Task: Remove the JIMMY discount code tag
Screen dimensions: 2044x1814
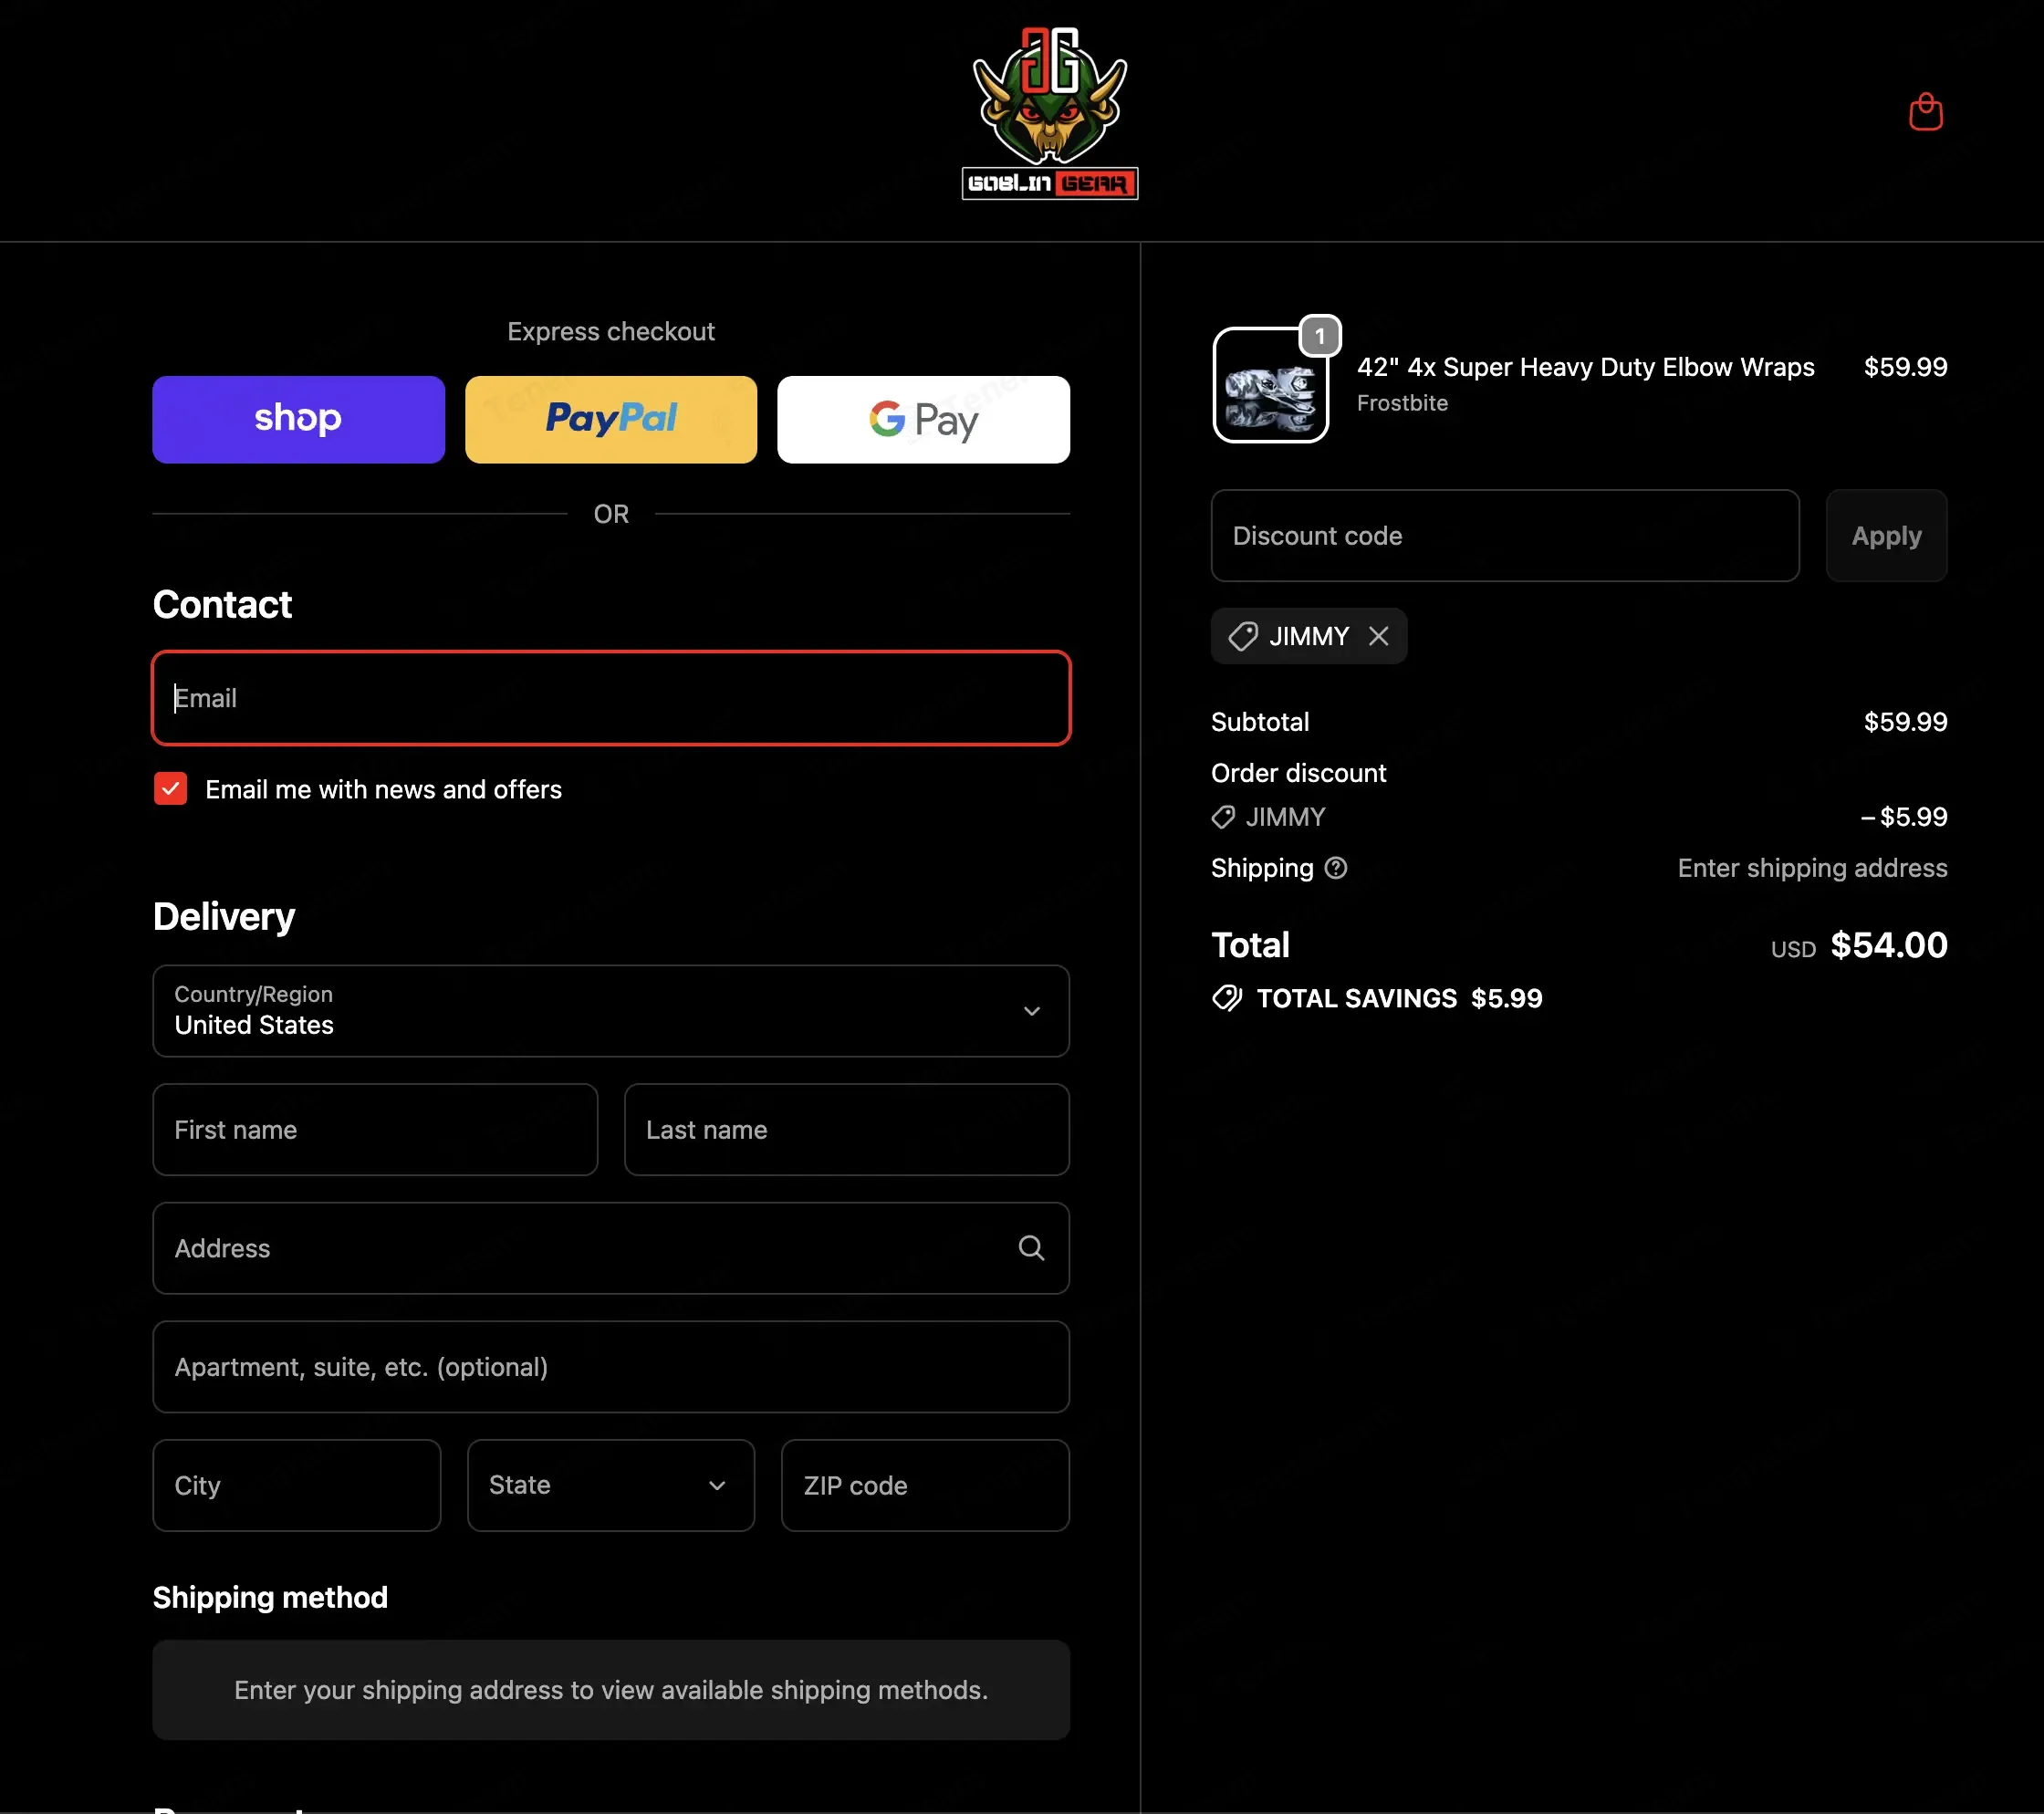Action: point(1378,636)
